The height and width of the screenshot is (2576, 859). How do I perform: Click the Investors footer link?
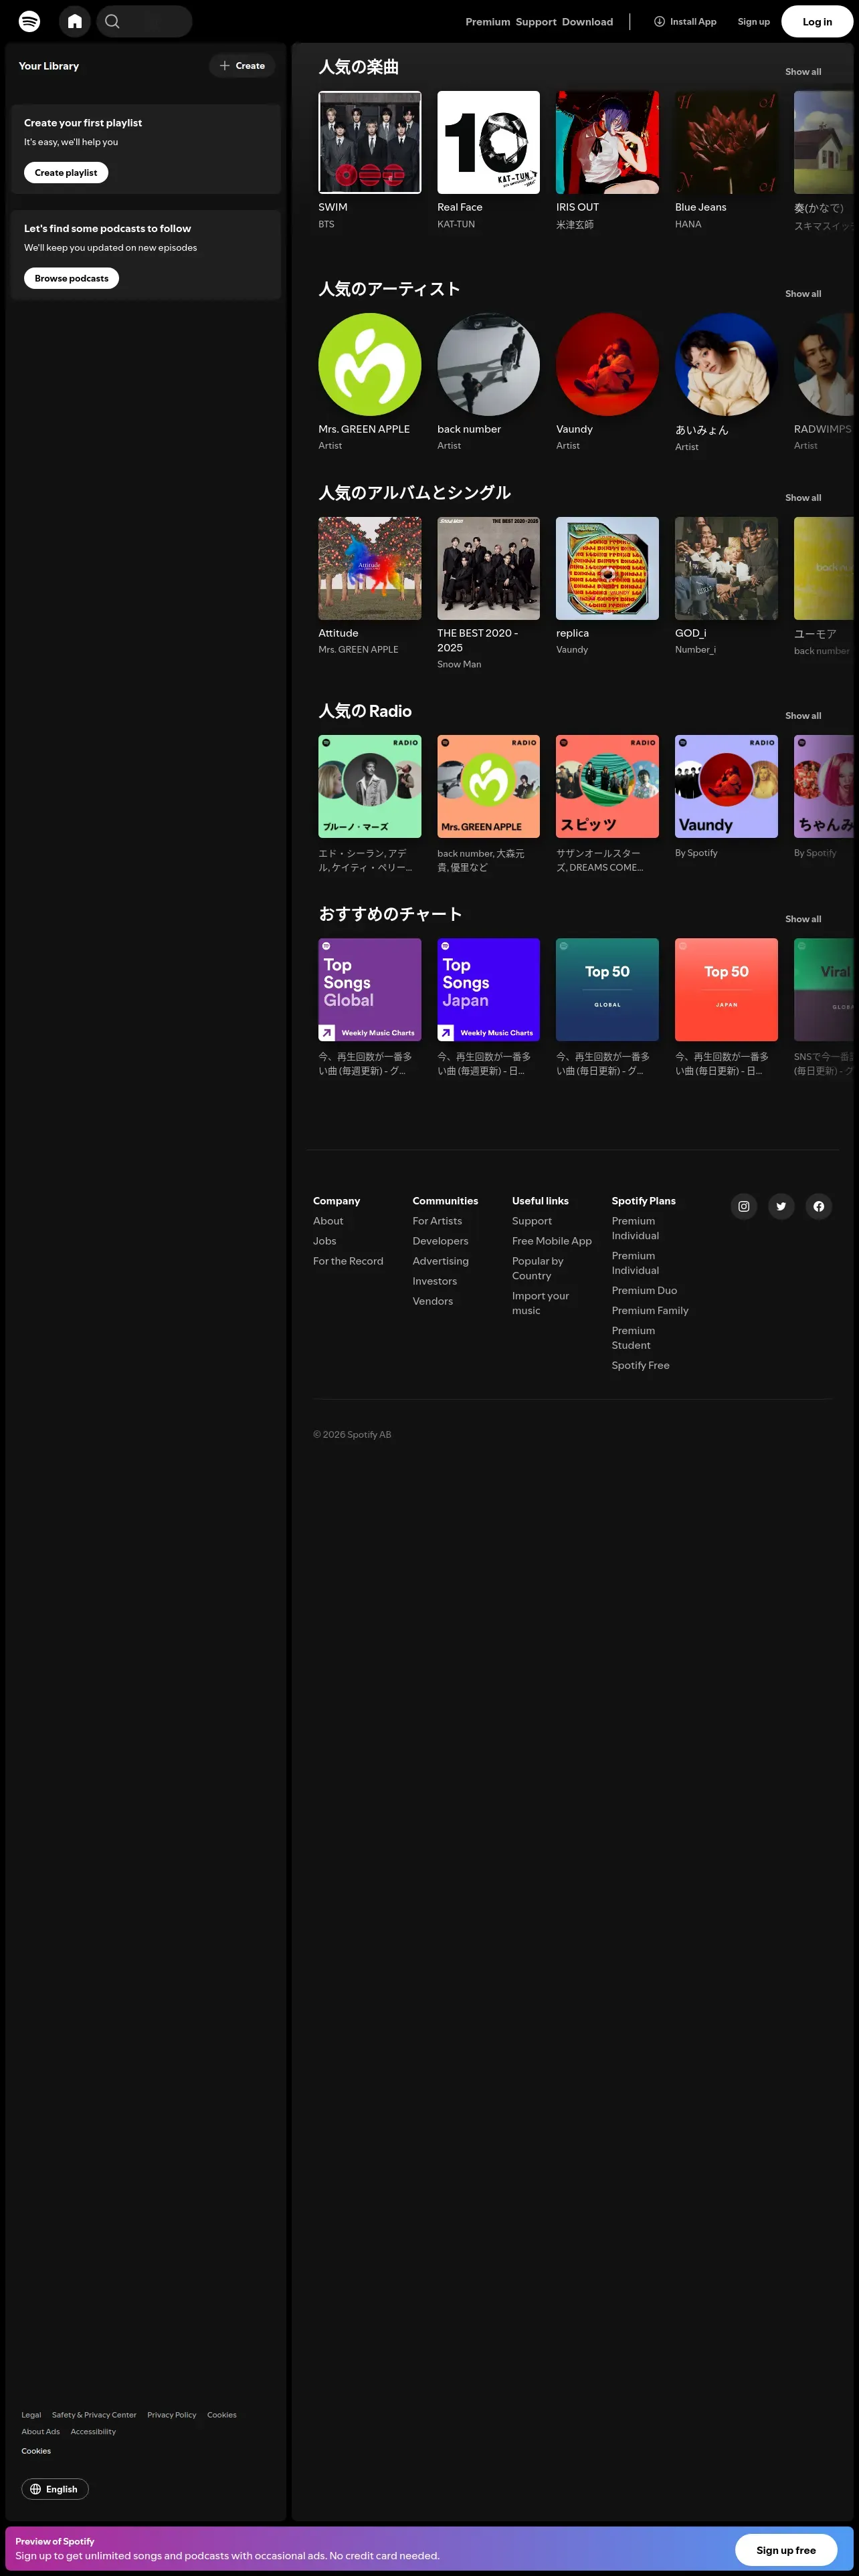coord(434,1281)
